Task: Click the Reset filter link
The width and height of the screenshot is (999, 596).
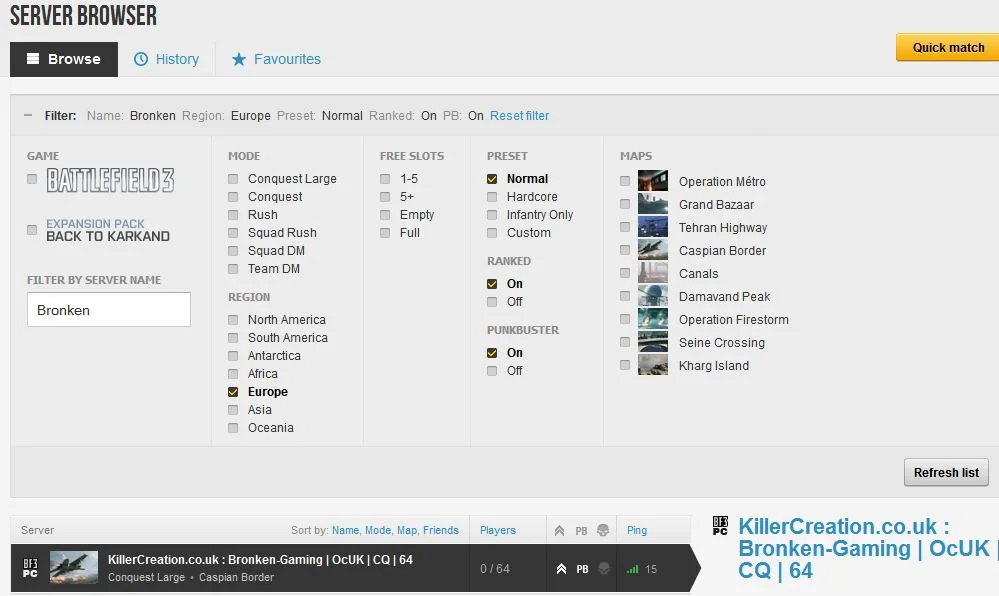Action: coord(519,115)
